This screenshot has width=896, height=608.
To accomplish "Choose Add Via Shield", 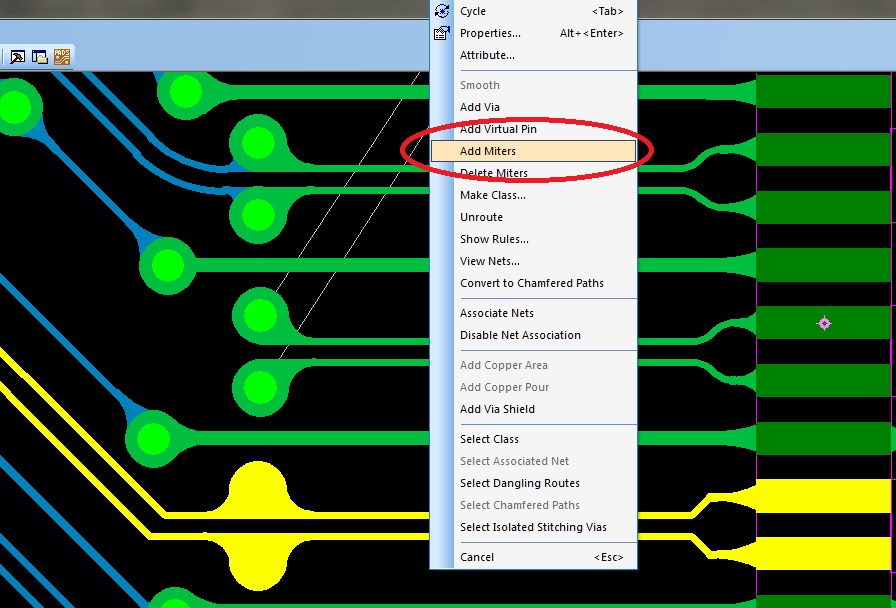I will pyautogui.click(x=534, y=409).
